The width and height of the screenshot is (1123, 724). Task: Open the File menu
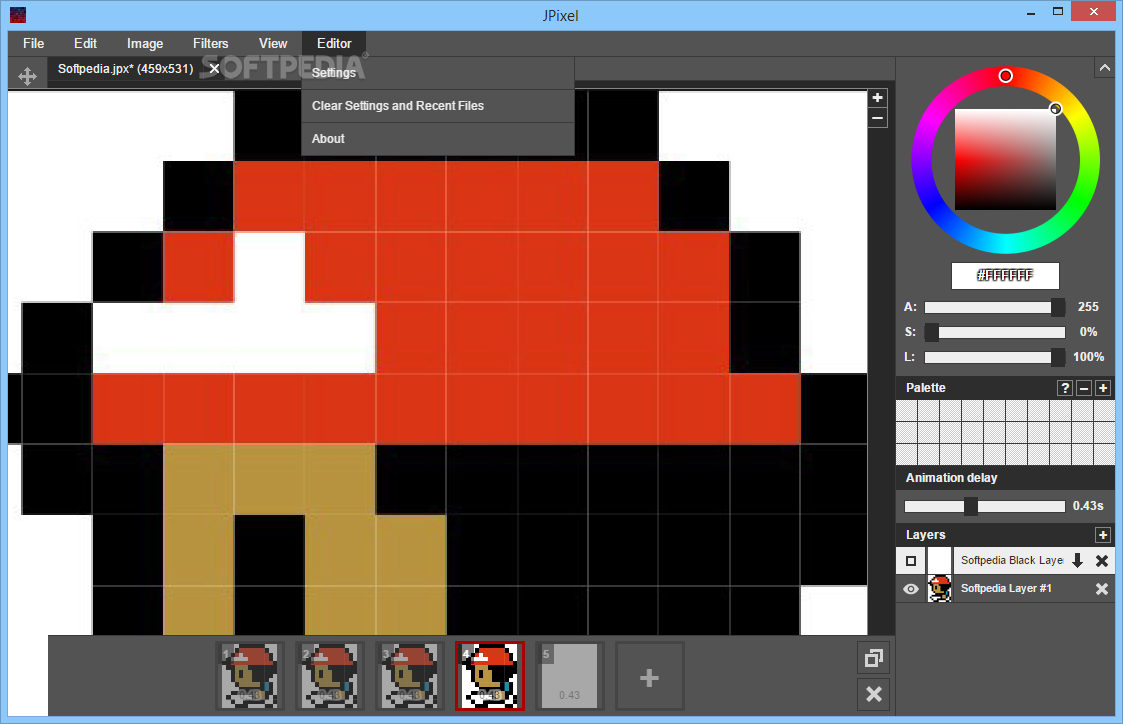click(x=34, y=44)
